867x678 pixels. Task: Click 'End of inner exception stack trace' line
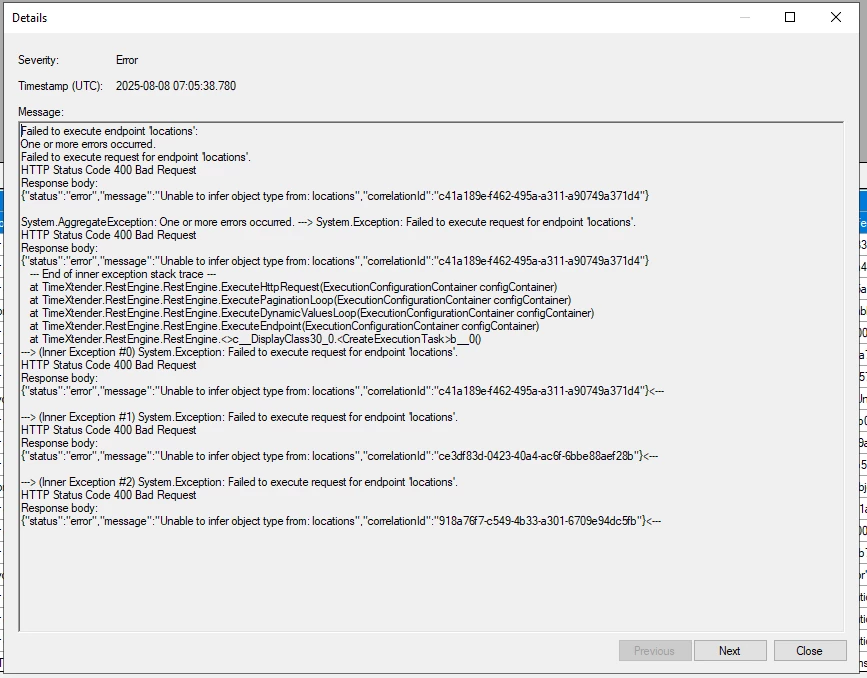pyautogui.click(x=123, y=274)
